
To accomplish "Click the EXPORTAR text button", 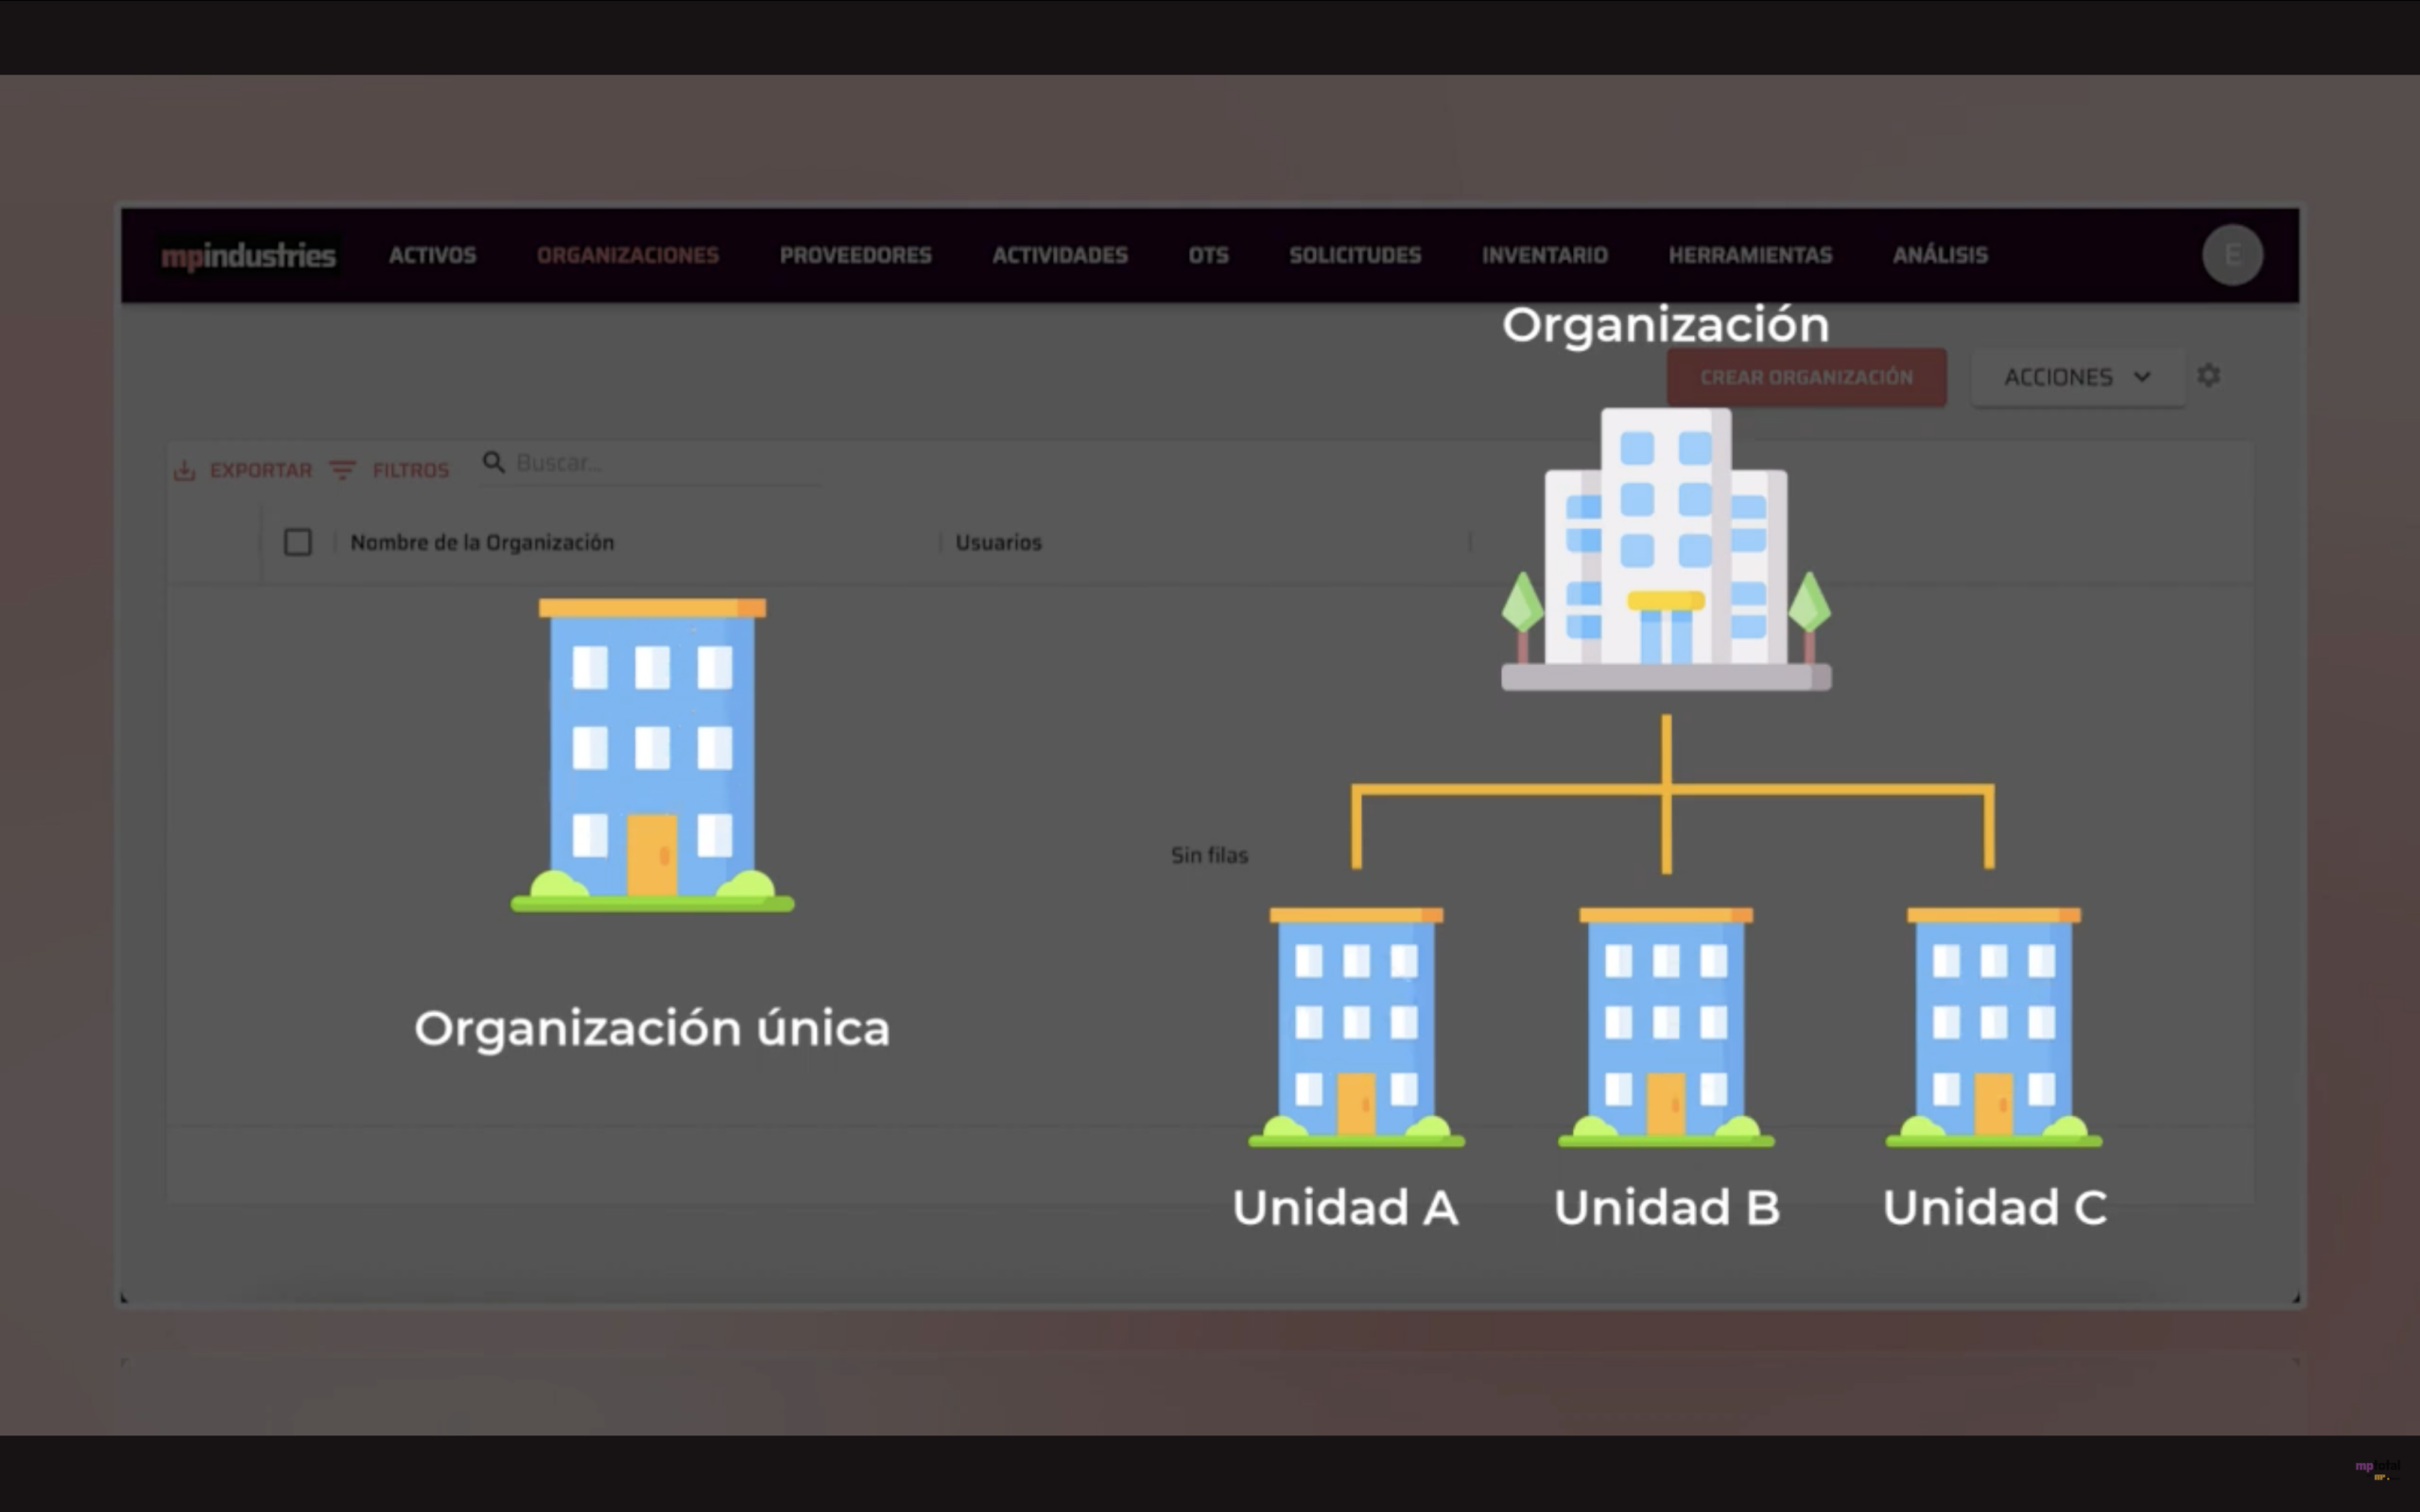I will click(x=260, y=470).
